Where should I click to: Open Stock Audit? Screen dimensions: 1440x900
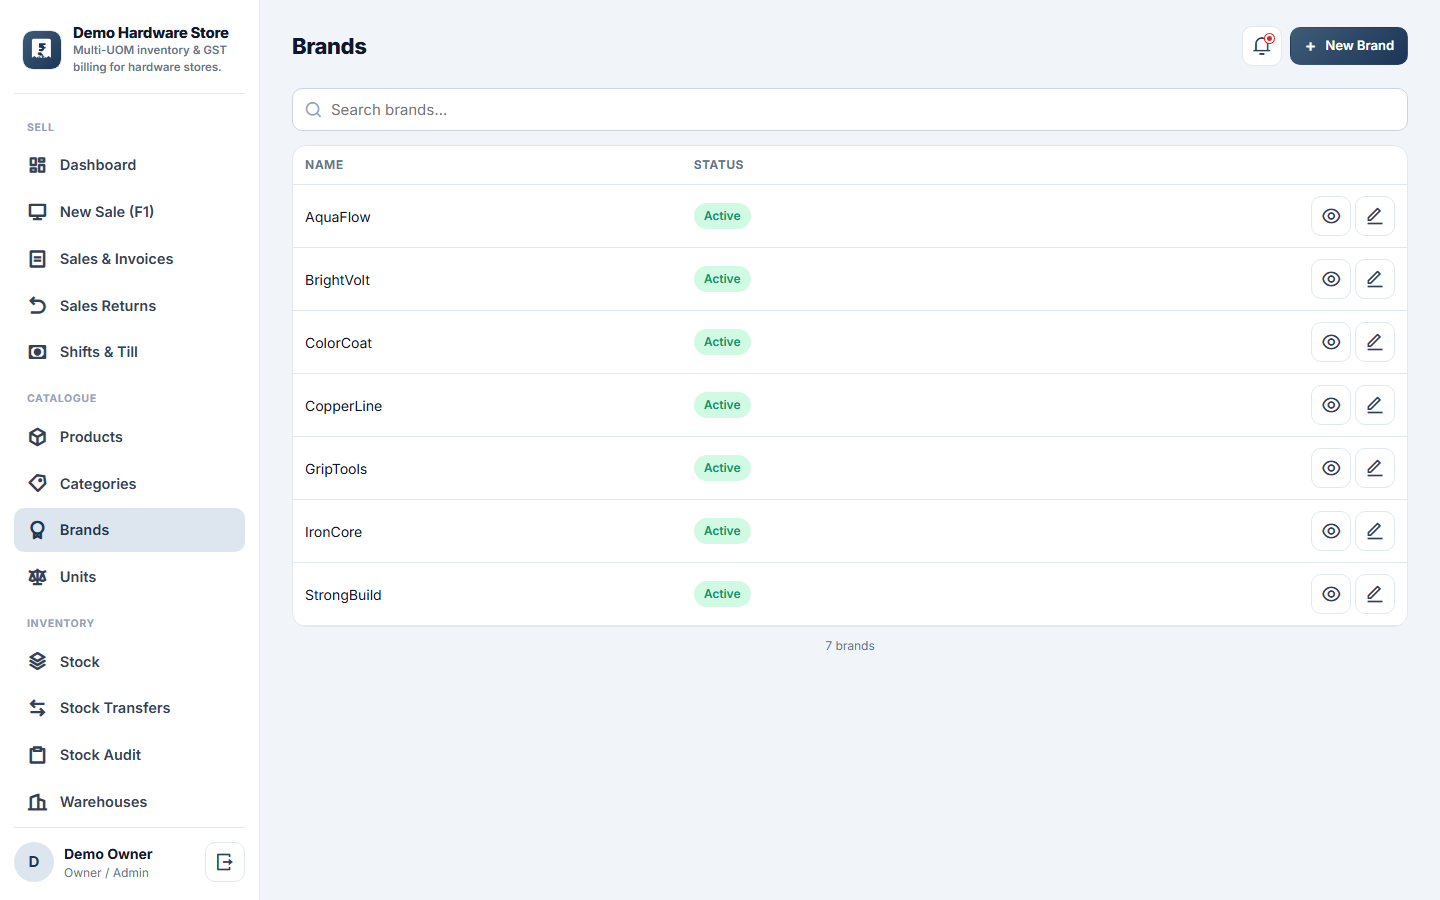[x=129, y=755]
